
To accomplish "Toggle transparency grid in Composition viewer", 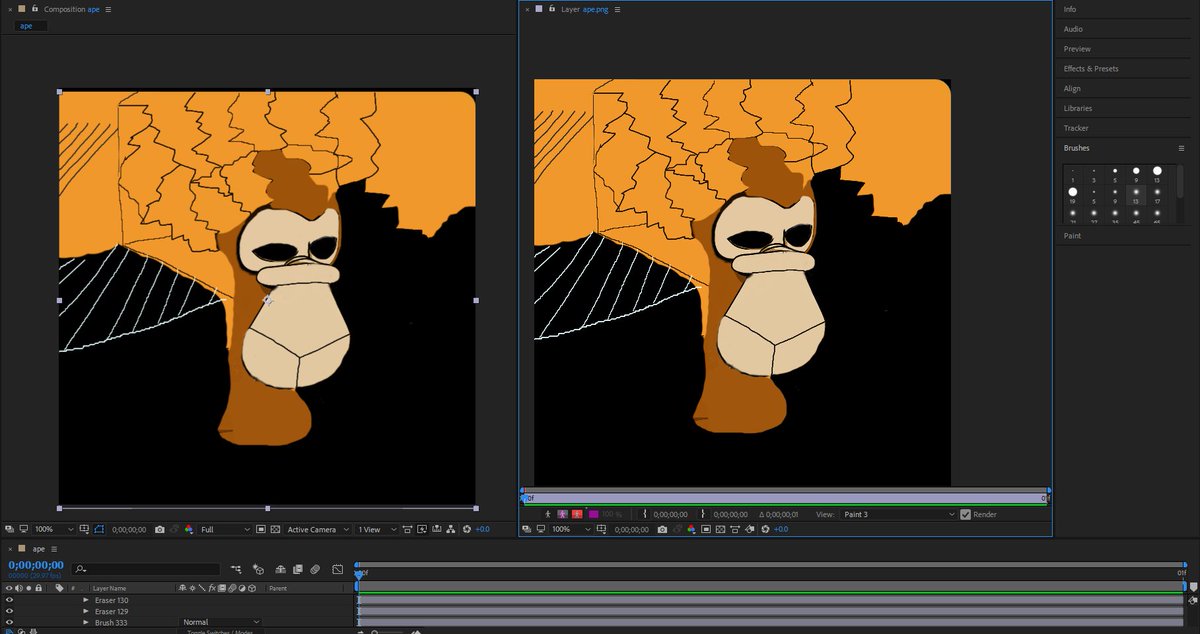I will click(x=275, y=529).
